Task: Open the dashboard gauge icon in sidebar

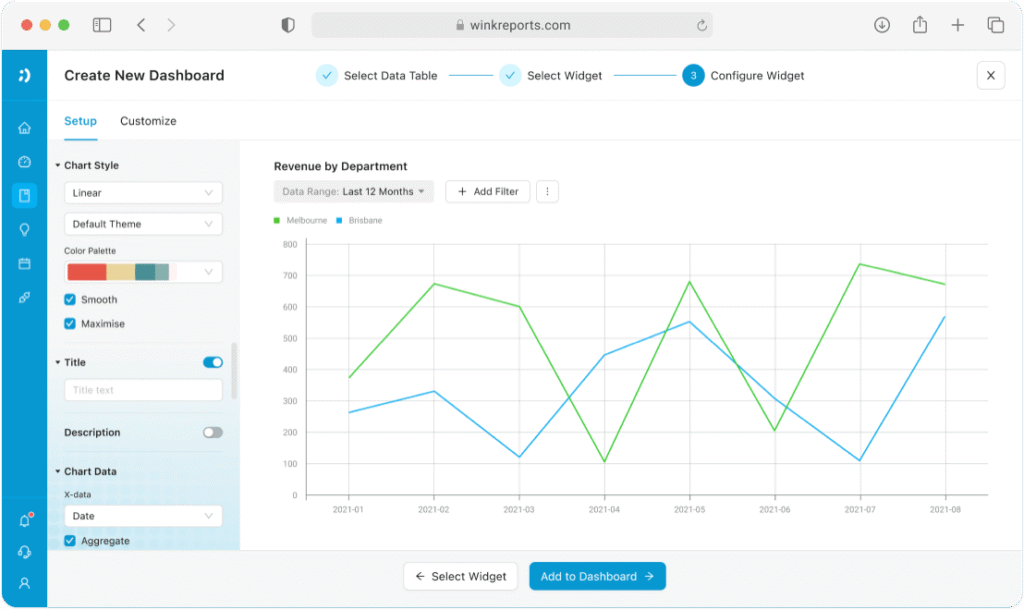Action: coord(24,162)
